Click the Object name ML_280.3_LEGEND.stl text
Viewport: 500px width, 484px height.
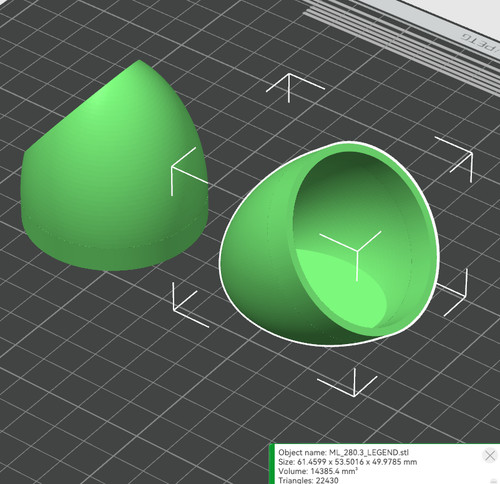pyautogui.click(x=343, y=453)
